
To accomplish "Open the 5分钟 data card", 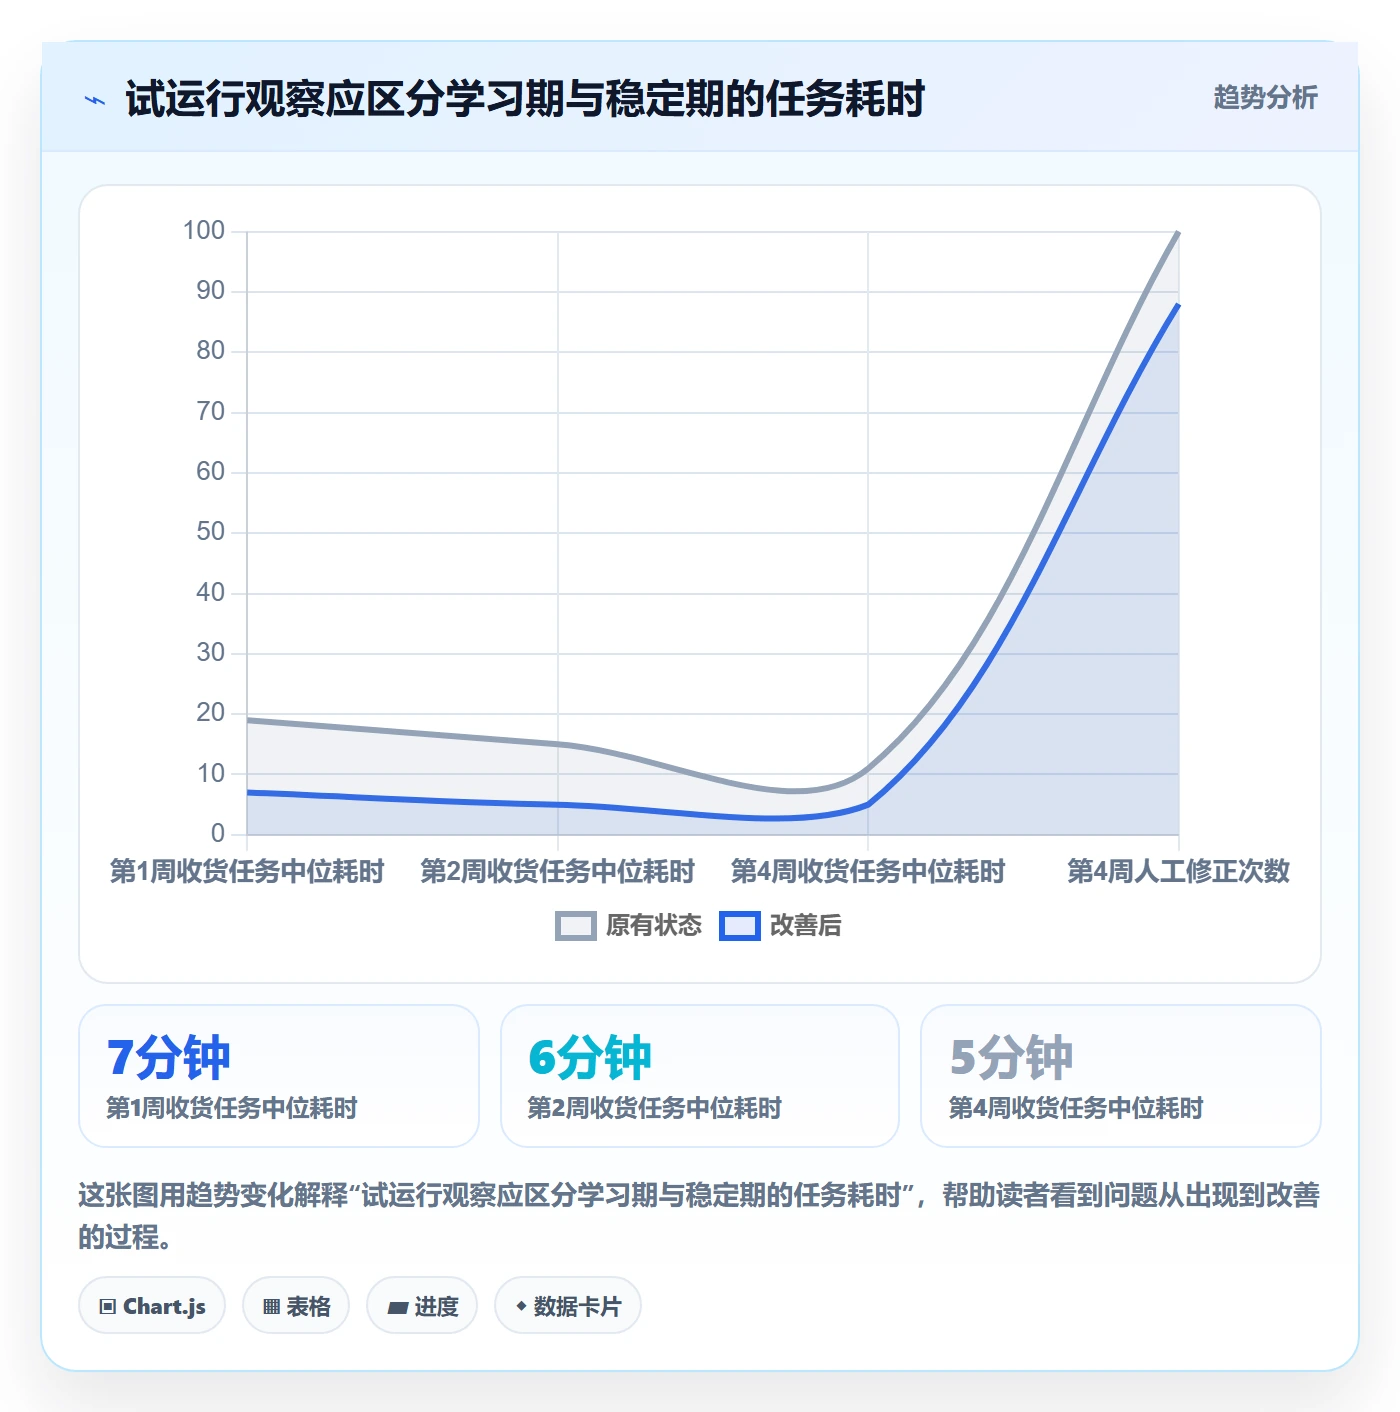I will (x=1121, y=1076).
